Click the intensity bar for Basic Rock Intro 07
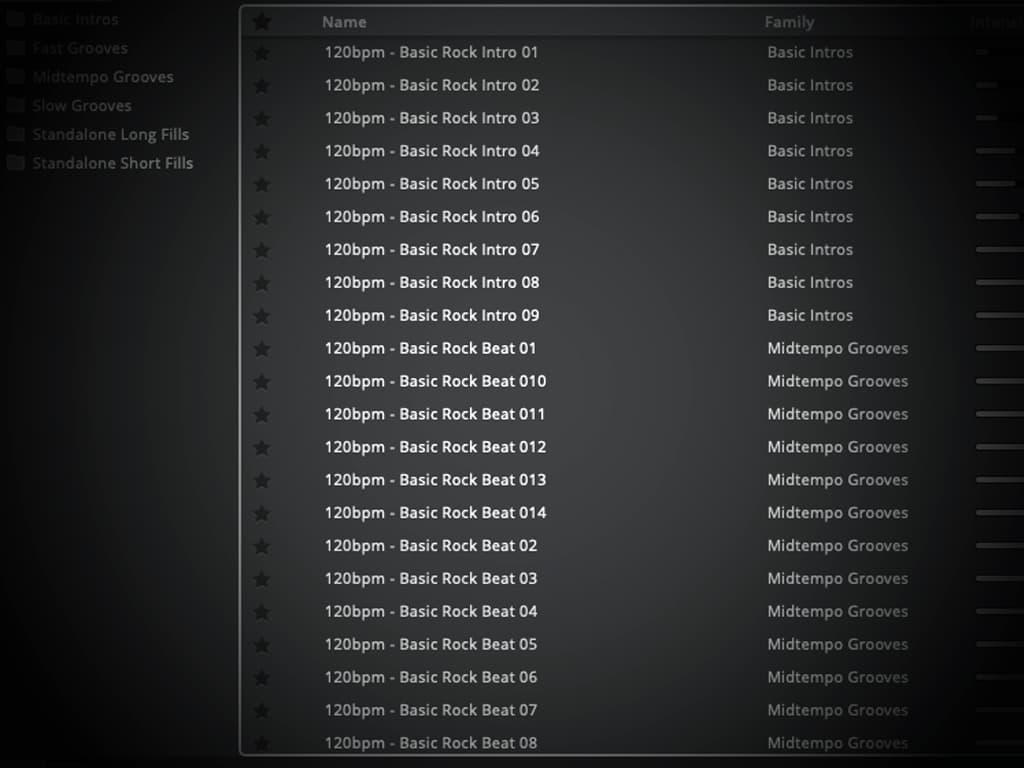This screenshot has height=768, width=1024. [x=997, y=250]
